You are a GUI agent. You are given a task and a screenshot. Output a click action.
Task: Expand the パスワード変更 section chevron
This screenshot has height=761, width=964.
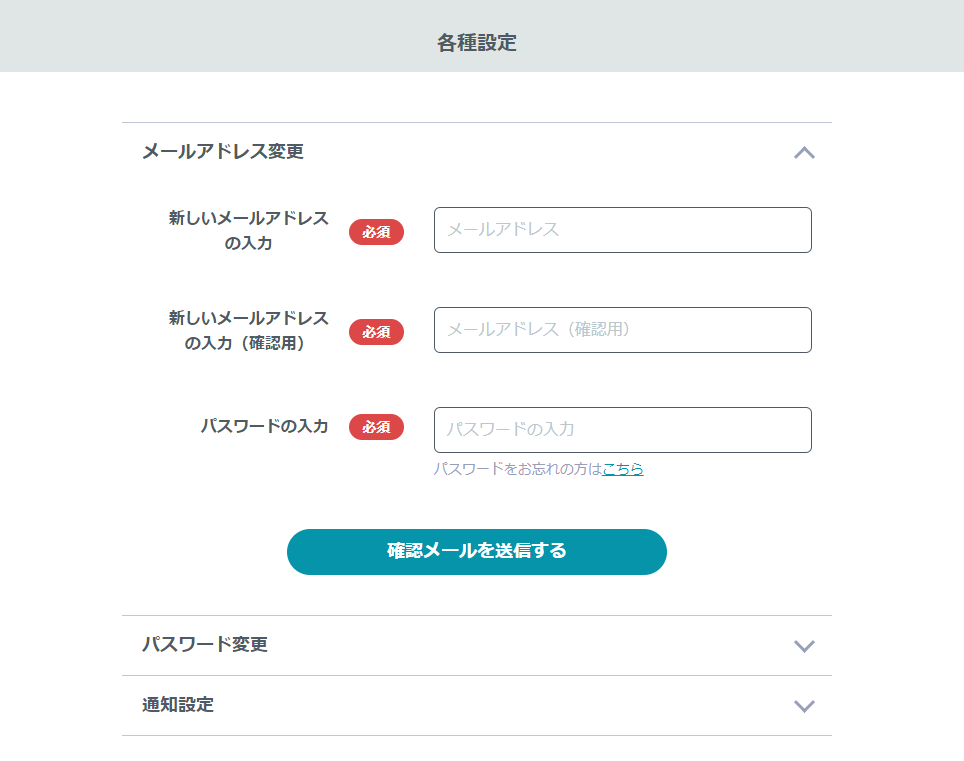804,646
